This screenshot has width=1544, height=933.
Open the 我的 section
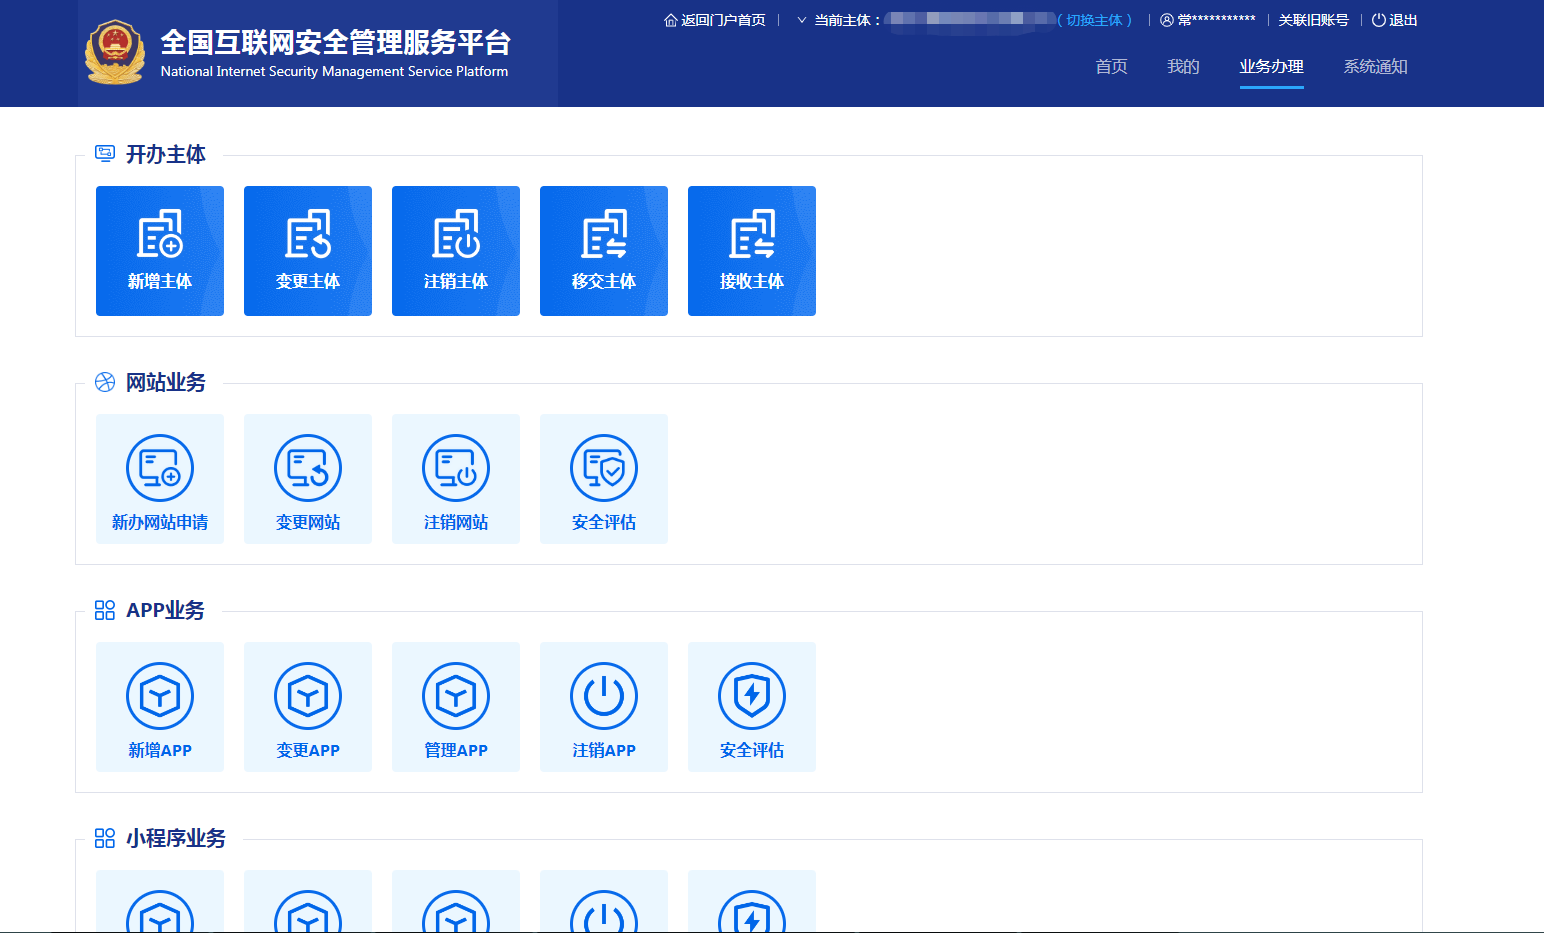pos(1182,66)
